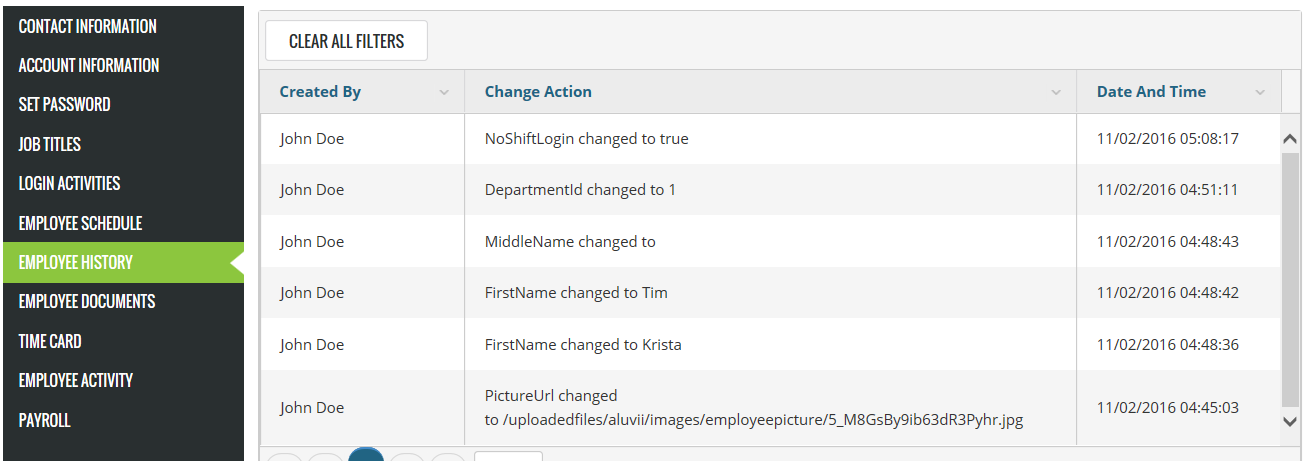Click the Clear All Filters button

coord(346,41)
